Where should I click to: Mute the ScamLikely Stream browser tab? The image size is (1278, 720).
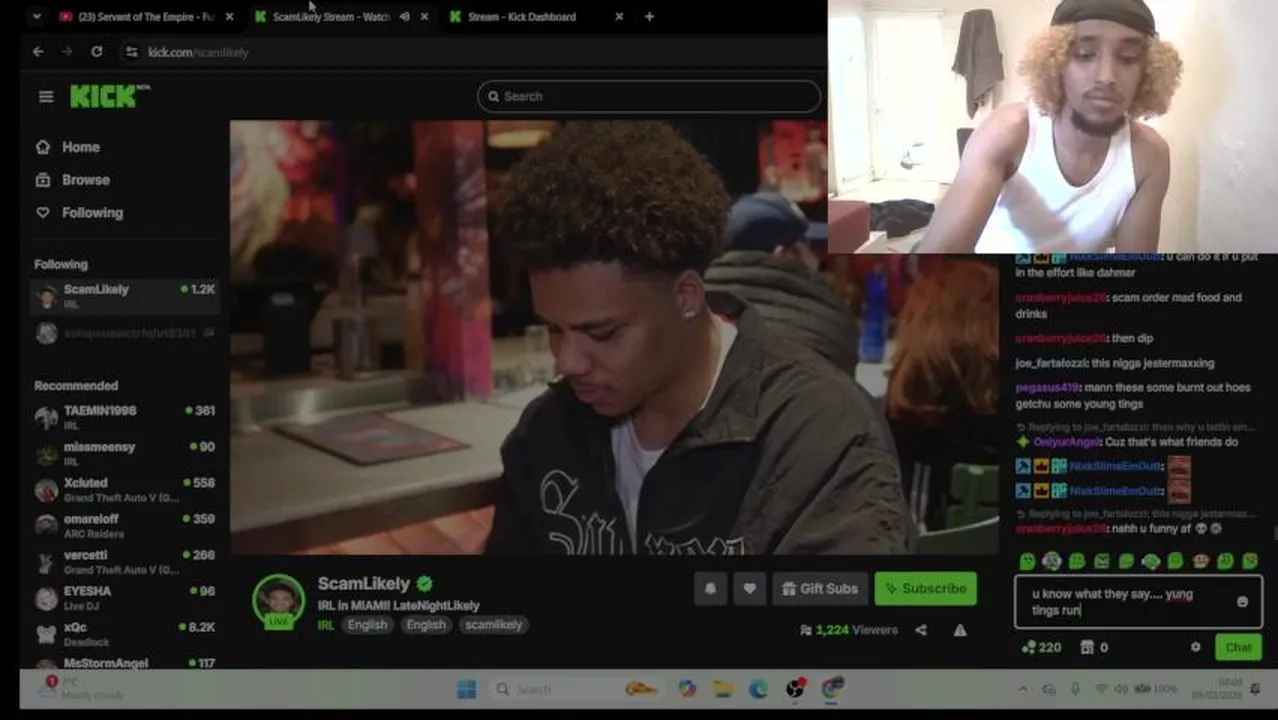coord(404,17)
